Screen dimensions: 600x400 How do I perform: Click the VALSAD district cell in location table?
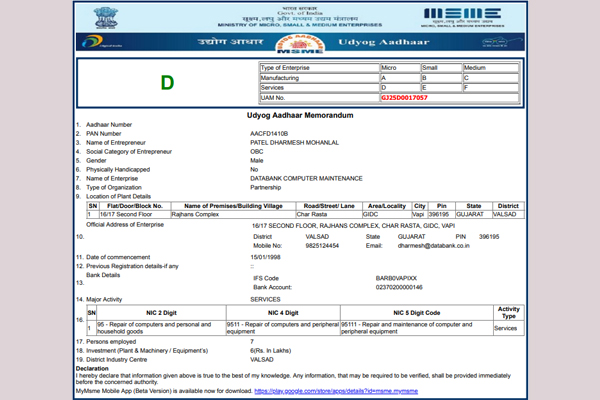(508, 214)
